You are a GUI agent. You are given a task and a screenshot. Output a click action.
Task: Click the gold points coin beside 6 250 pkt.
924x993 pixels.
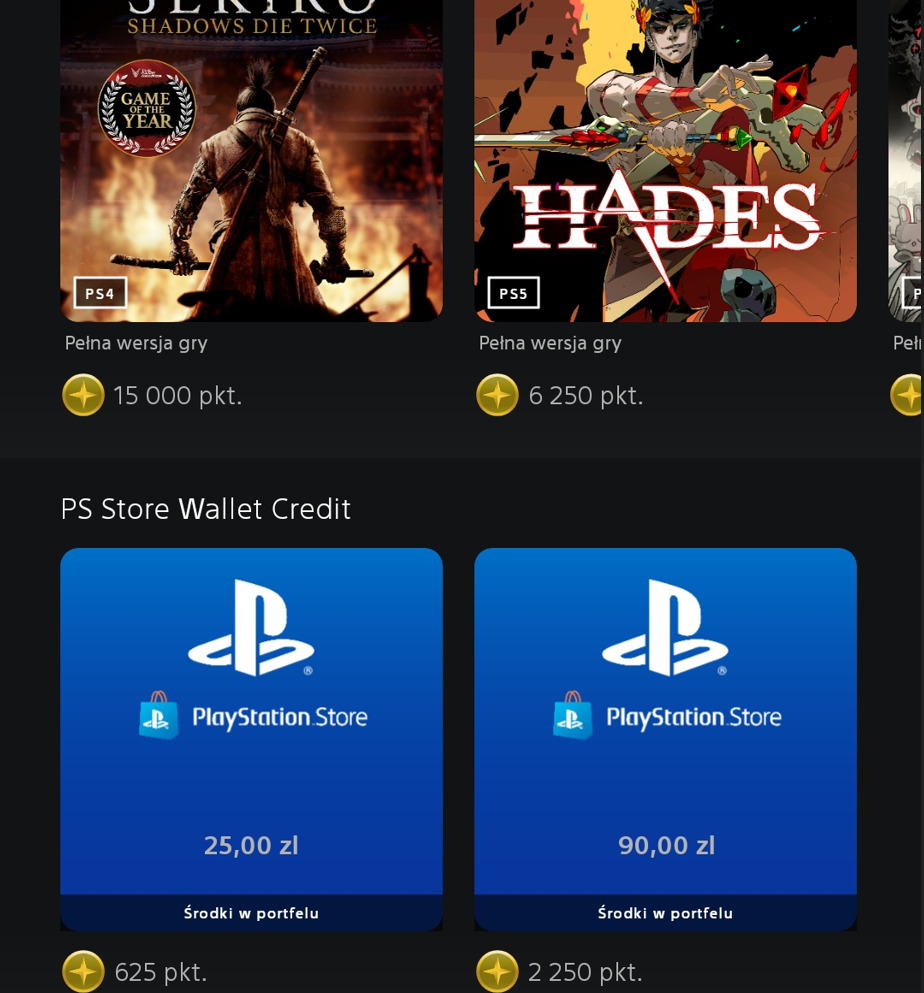coord(497,395)
